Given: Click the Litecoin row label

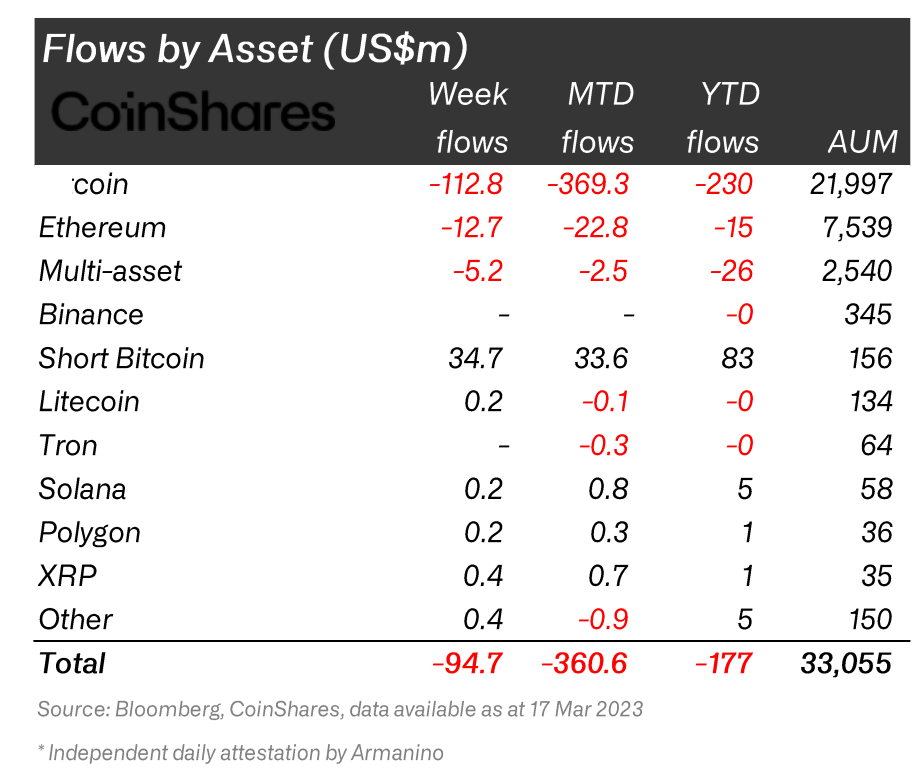Looking at the screenshot, I should [x=89, y=402].
